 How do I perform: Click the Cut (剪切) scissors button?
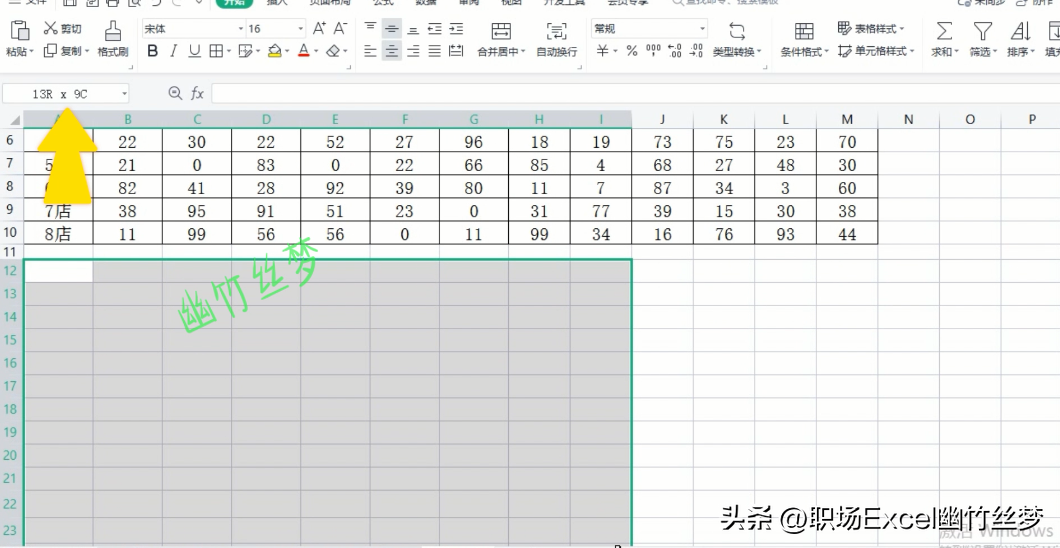click(62, 28)
